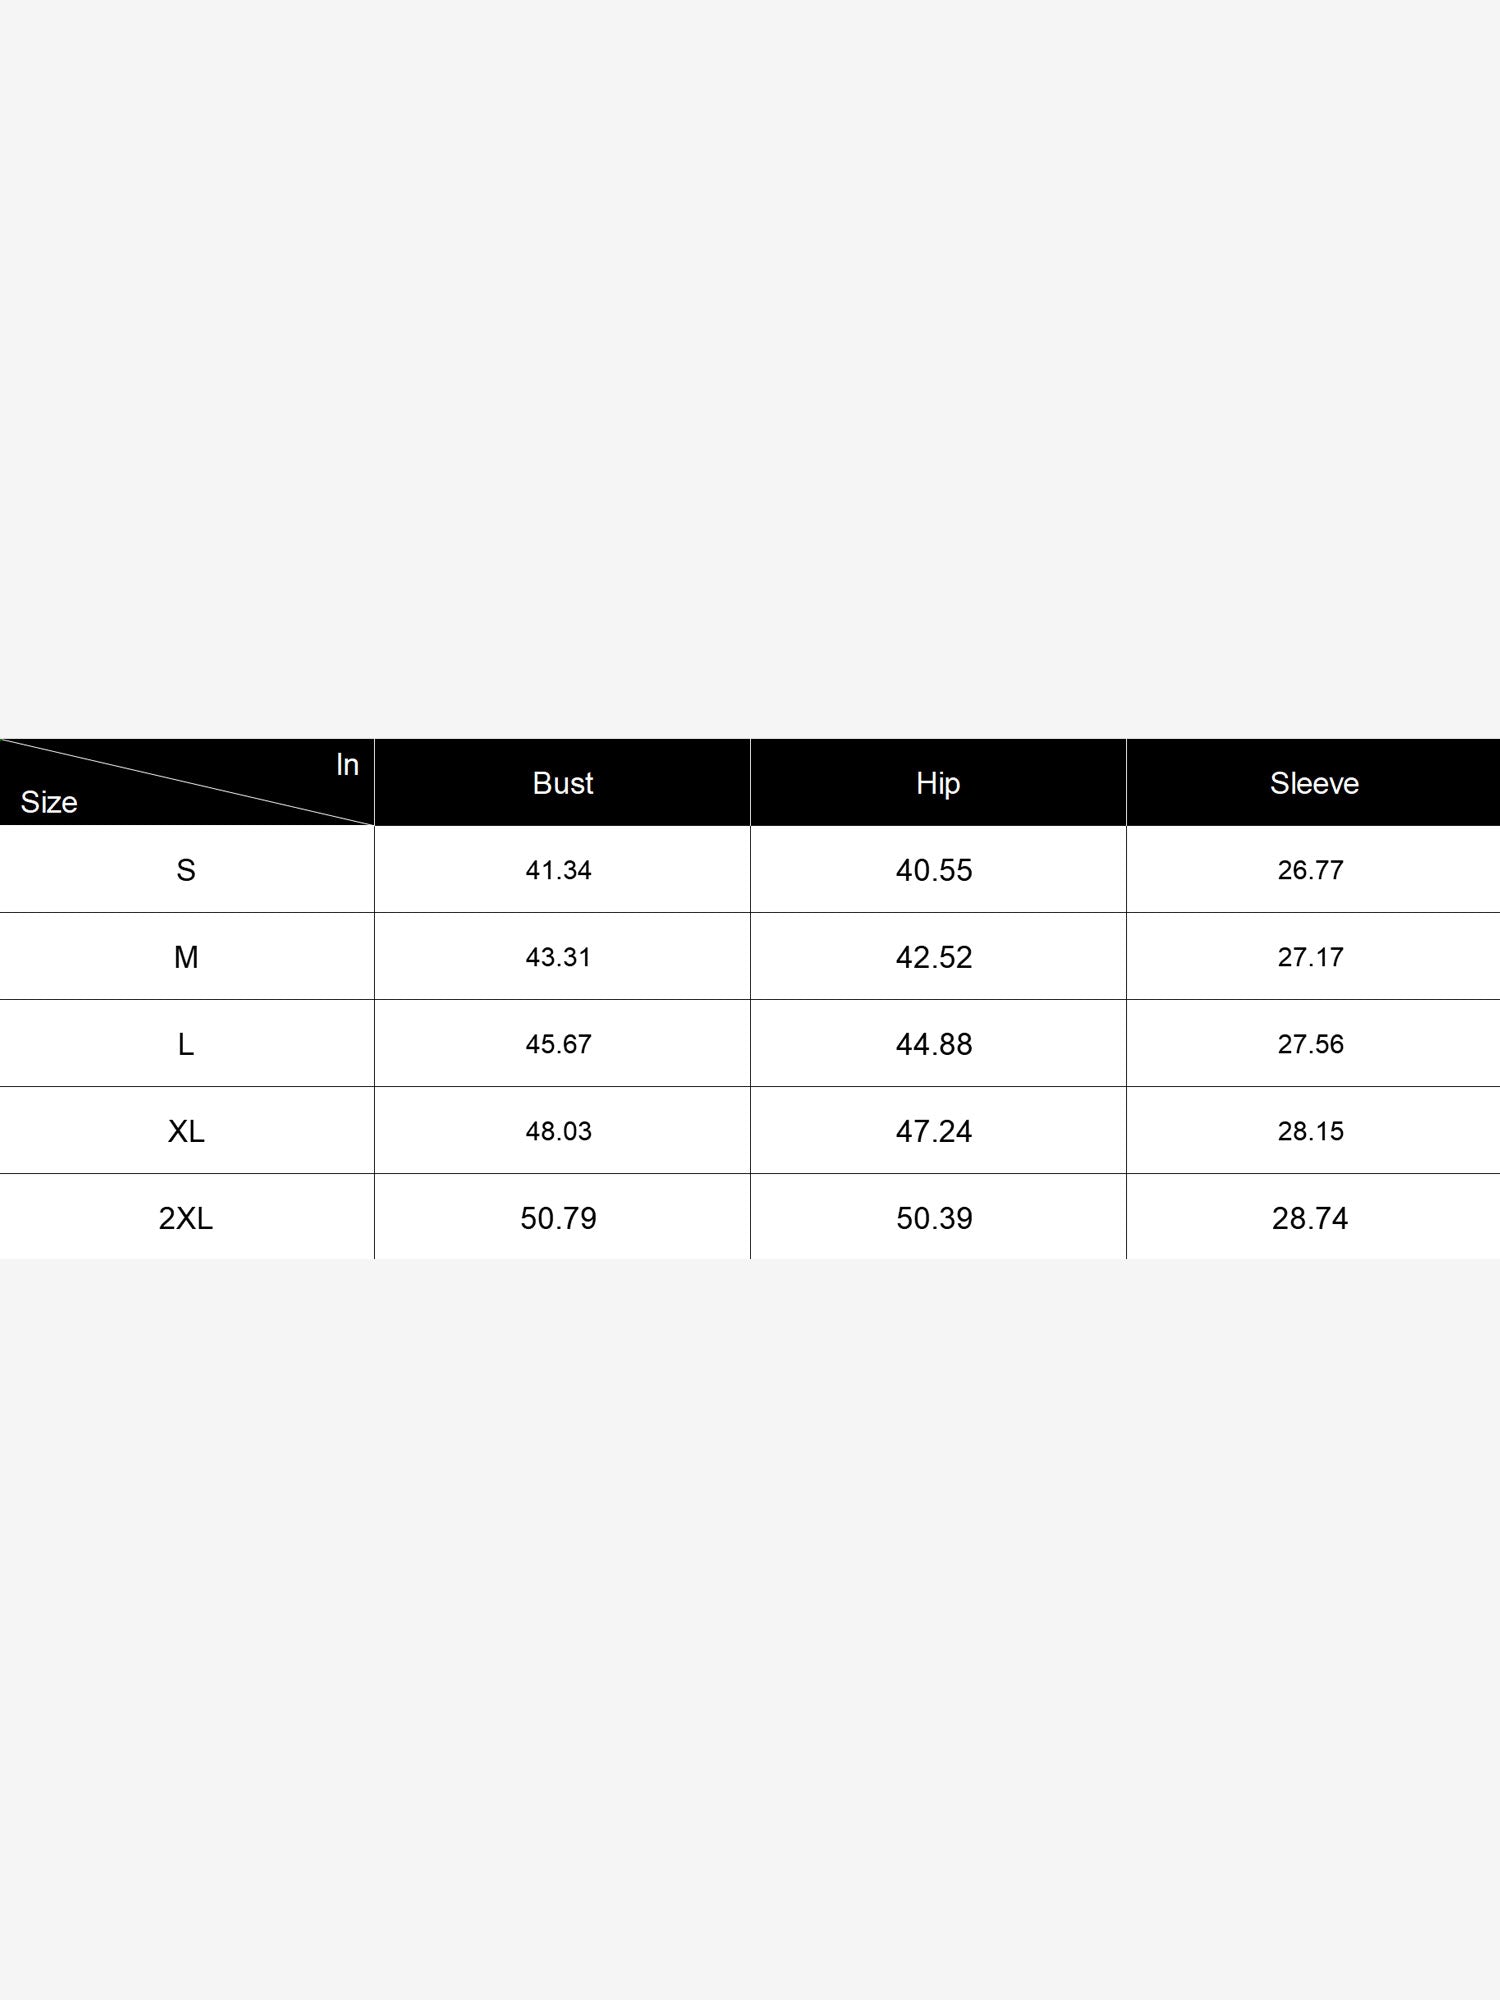Select hip value 42.52 for size M
This screenshot has width=1500, height=2000.
click(934, 957)
